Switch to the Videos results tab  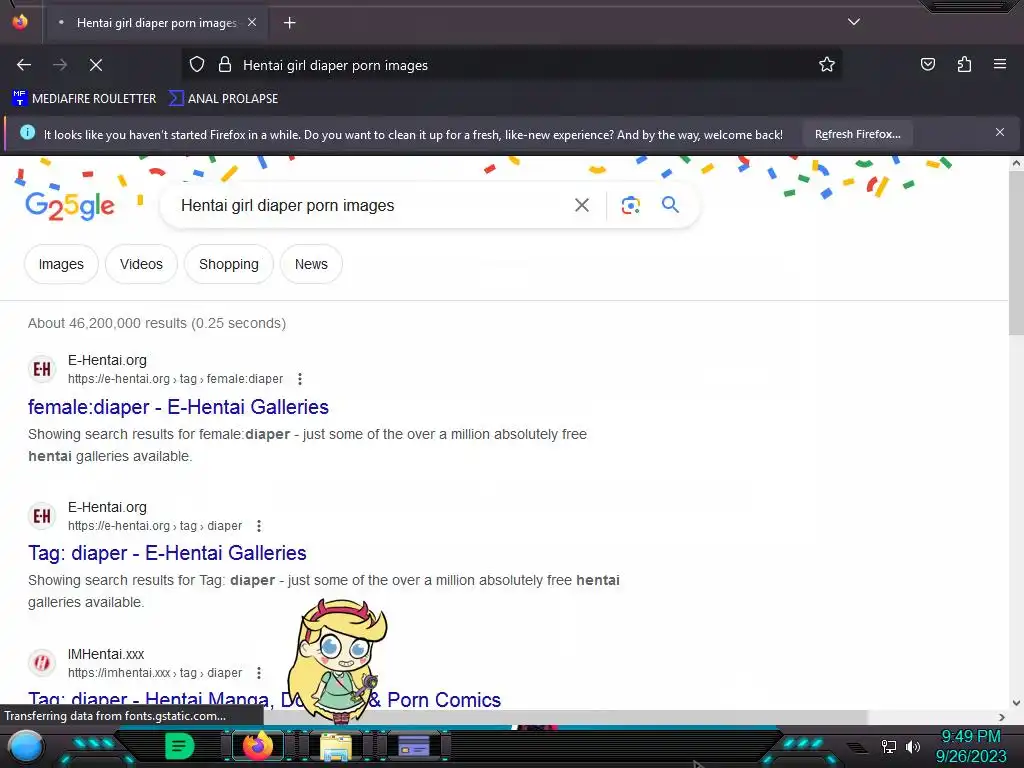tap(141, 264)
